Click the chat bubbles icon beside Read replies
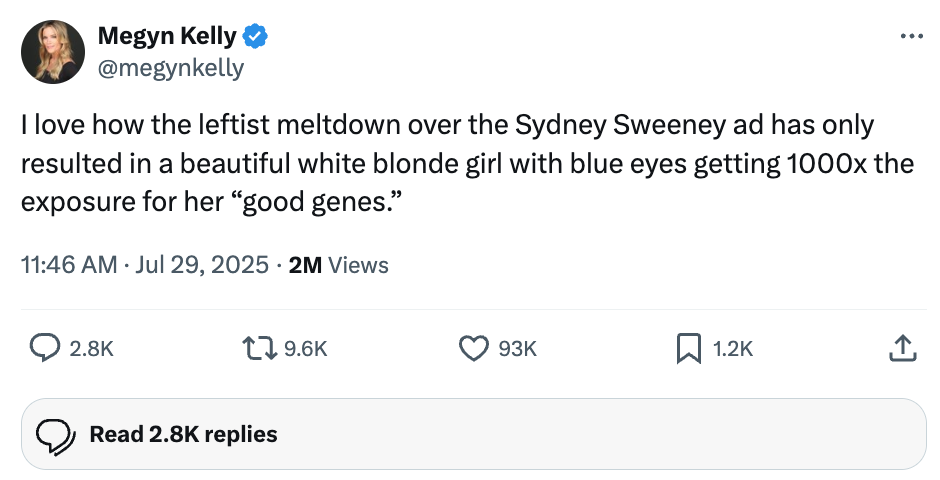 point(56,435)
